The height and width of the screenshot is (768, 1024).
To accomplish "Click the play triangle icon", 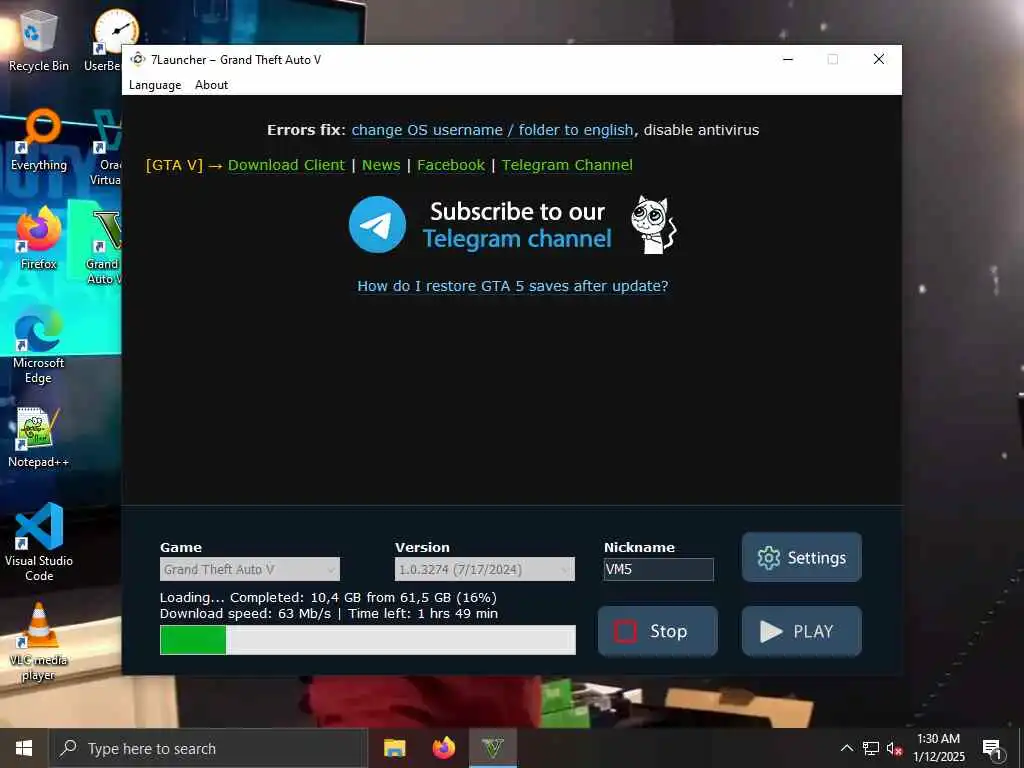I will pyautogui.click(x=771, y=632).
